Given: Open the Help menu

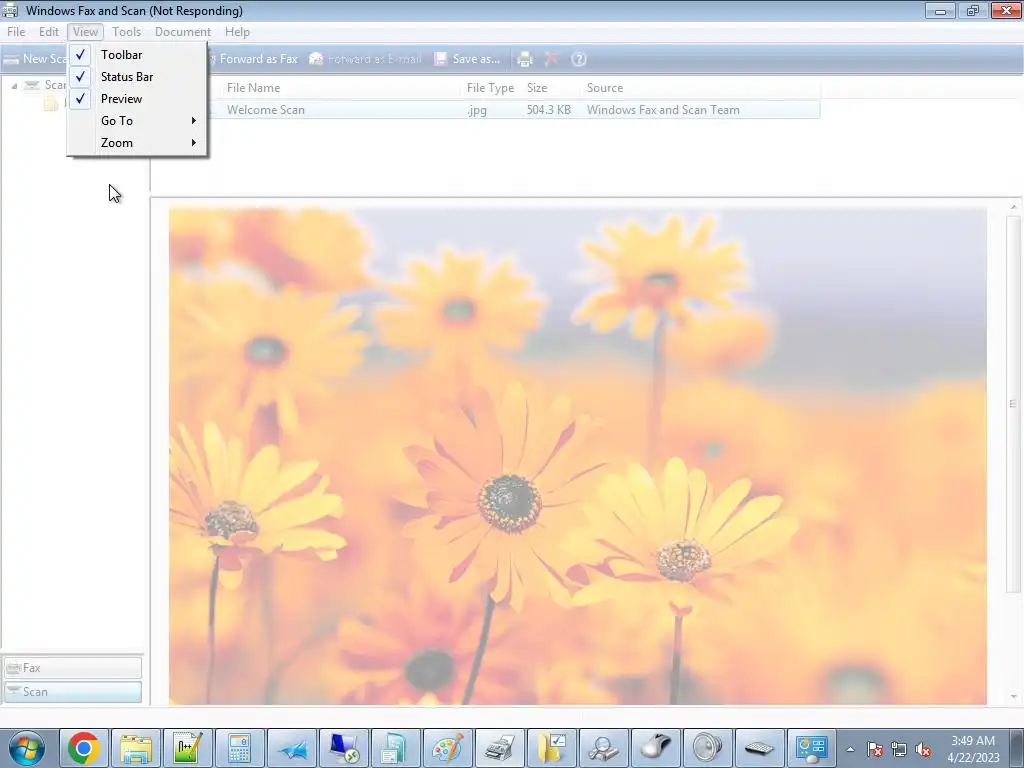Looking at the screenshot, I should (237, 32).
